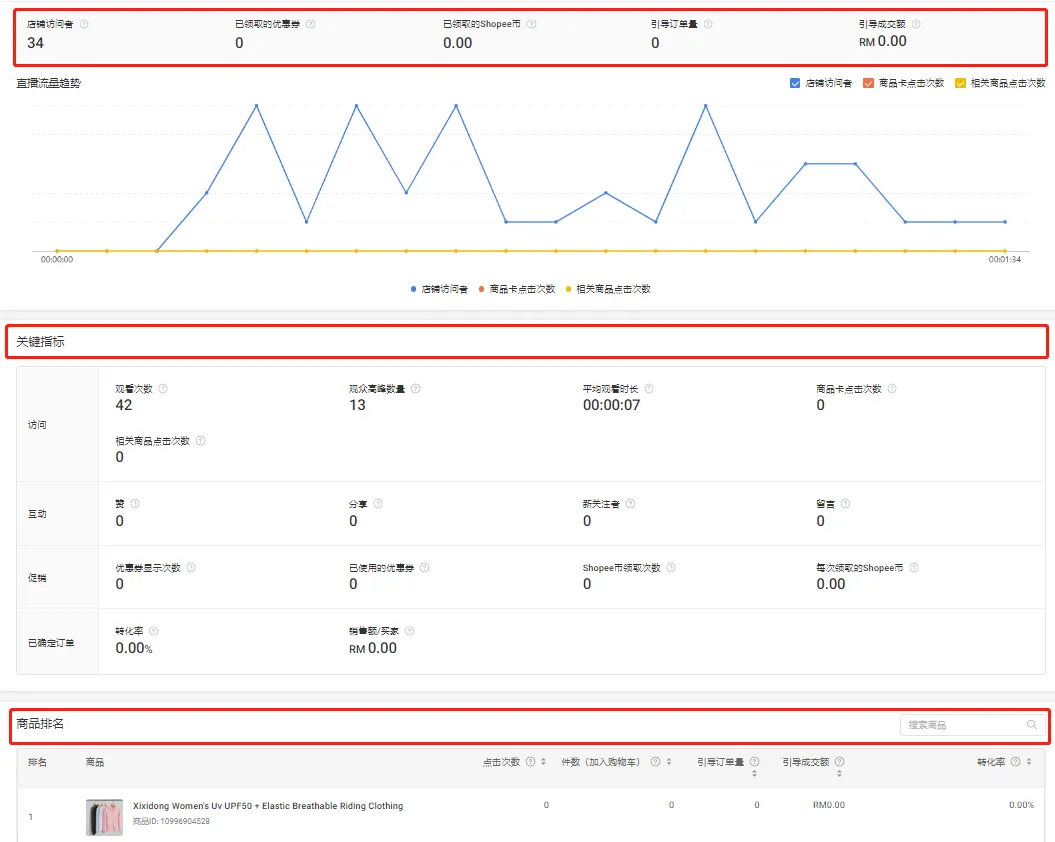Open the Xixidong Women's Uv UPF50 product link
This screenshot has width=1055, height=842.
click(x=268, y=806)
